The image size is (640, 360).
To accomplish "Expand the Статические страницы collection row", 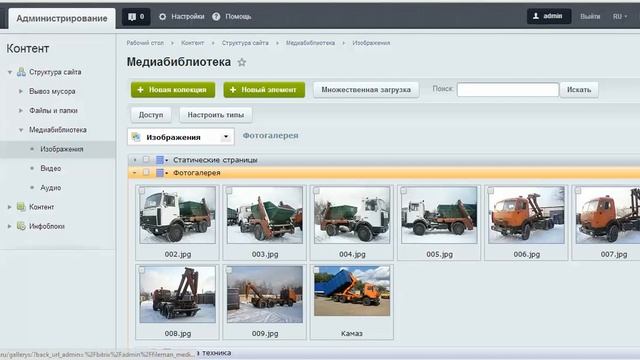I will 135,160.
